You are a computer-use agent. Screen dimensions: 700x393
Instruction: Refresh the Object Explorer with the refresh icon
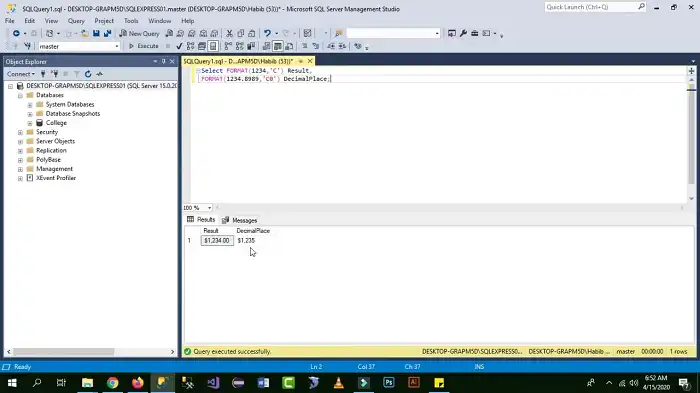[88, 74]
